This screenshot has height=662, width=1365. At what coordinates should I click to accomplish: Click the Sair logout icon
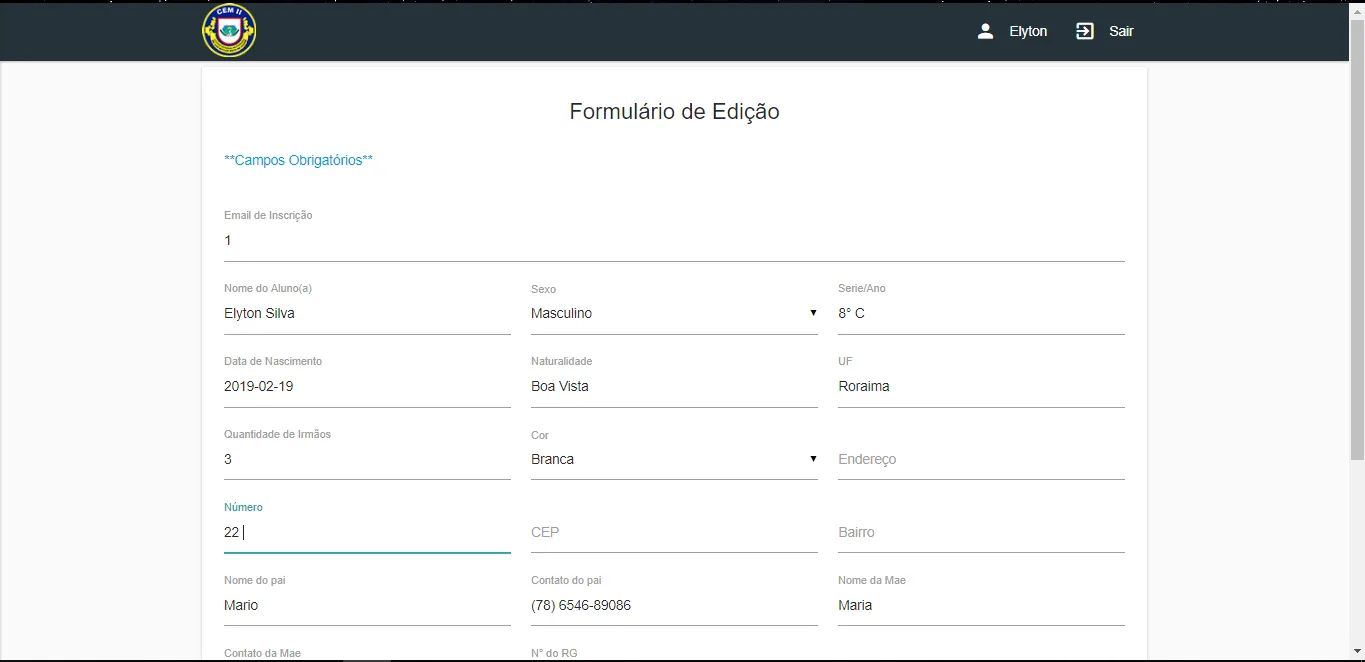[x=1085, y=31]
